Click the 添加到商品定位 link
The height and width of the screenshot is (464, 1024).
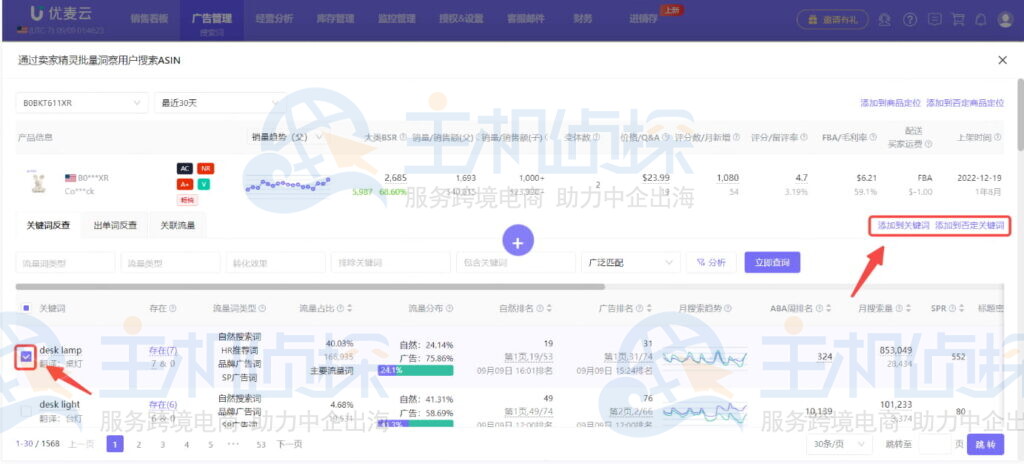tap(891, 103)
